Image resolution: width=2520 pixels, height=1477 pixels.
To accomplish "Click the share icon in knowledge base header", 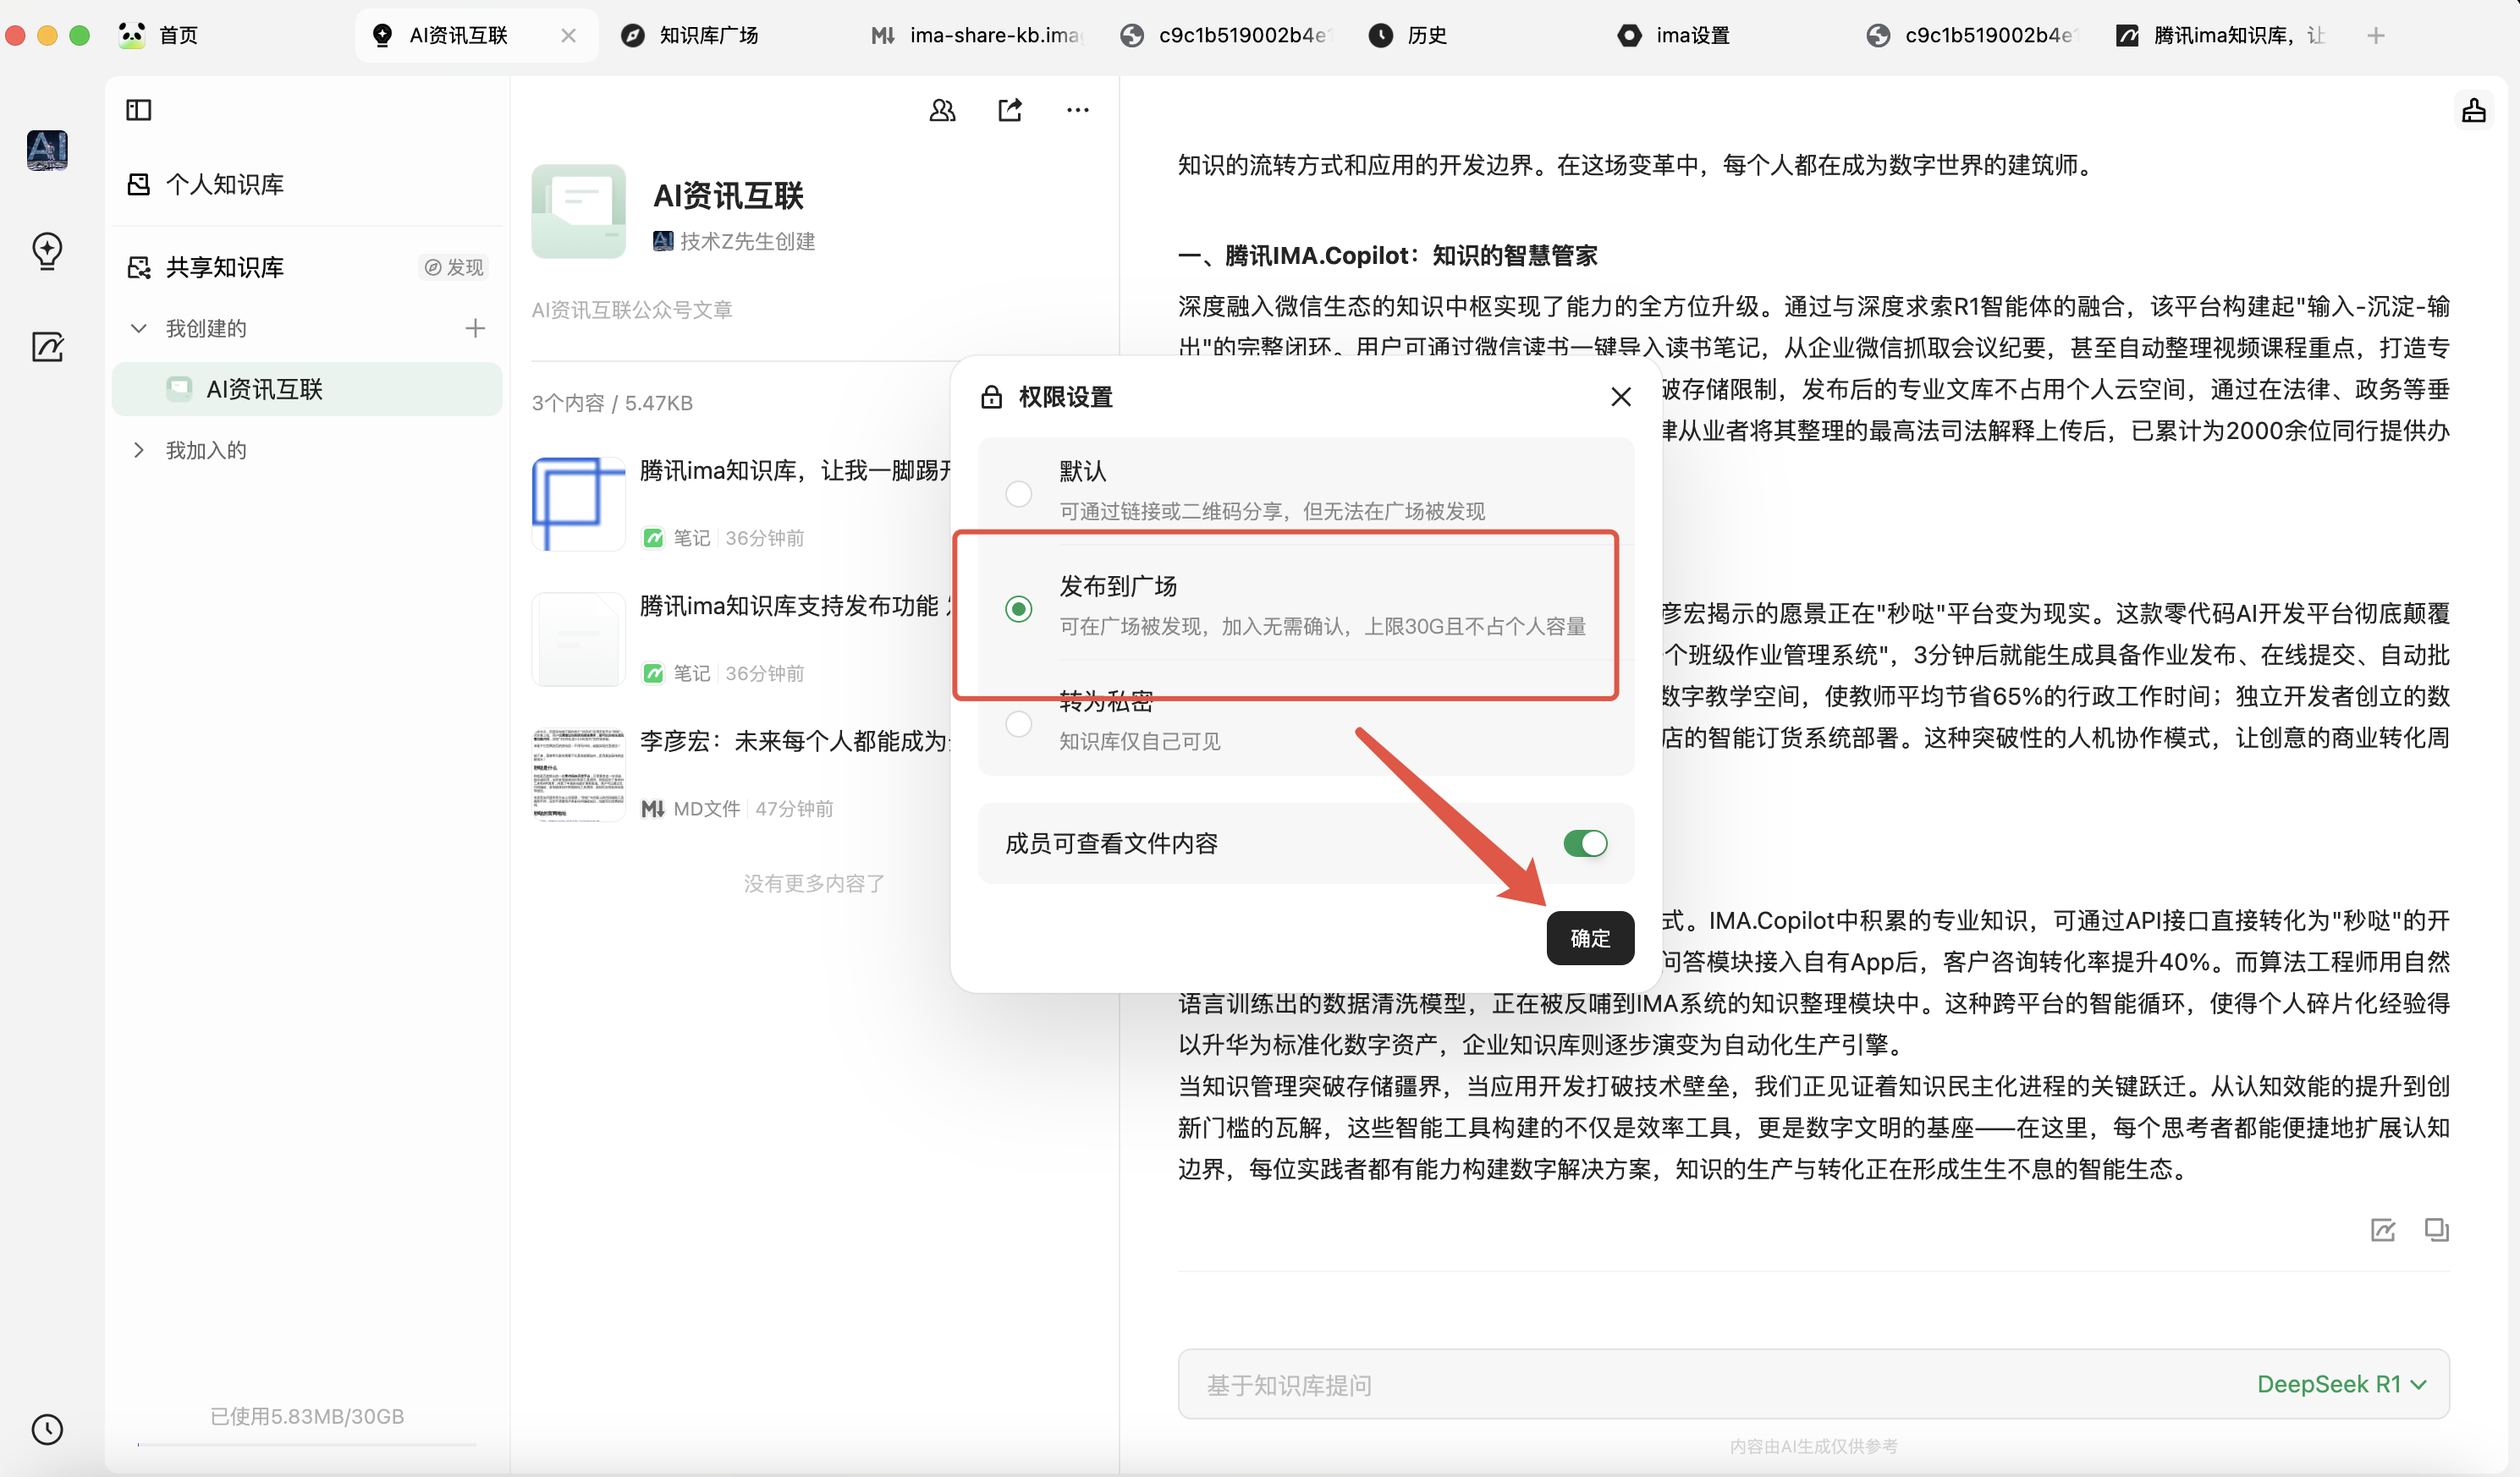I will point(1010,110).
